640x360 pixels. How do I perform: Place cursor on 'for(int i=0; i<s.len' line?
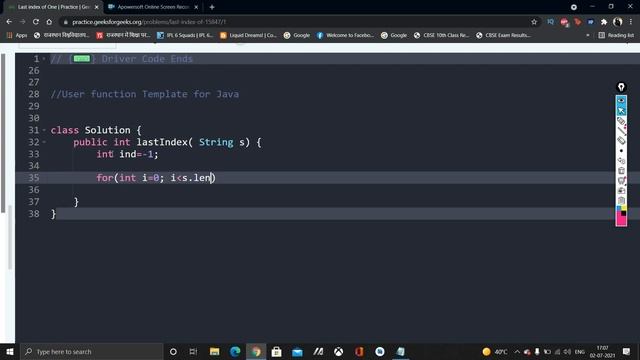[156, 178]
